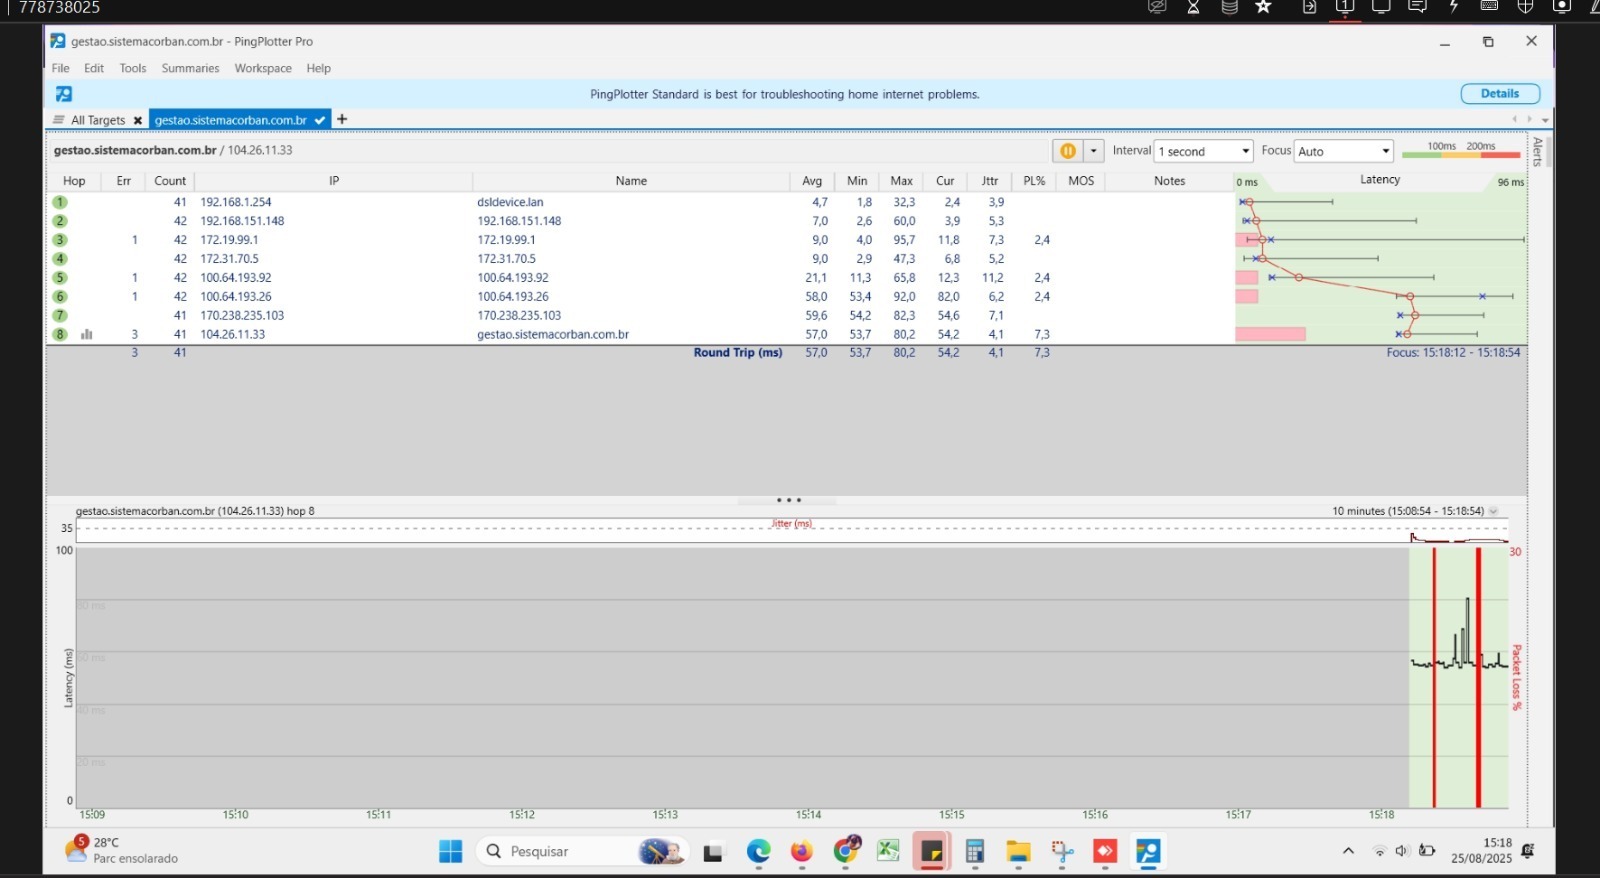Open the Windows Start menu
The height and width of the screenshot is (878, 1600).
point(451,851)
